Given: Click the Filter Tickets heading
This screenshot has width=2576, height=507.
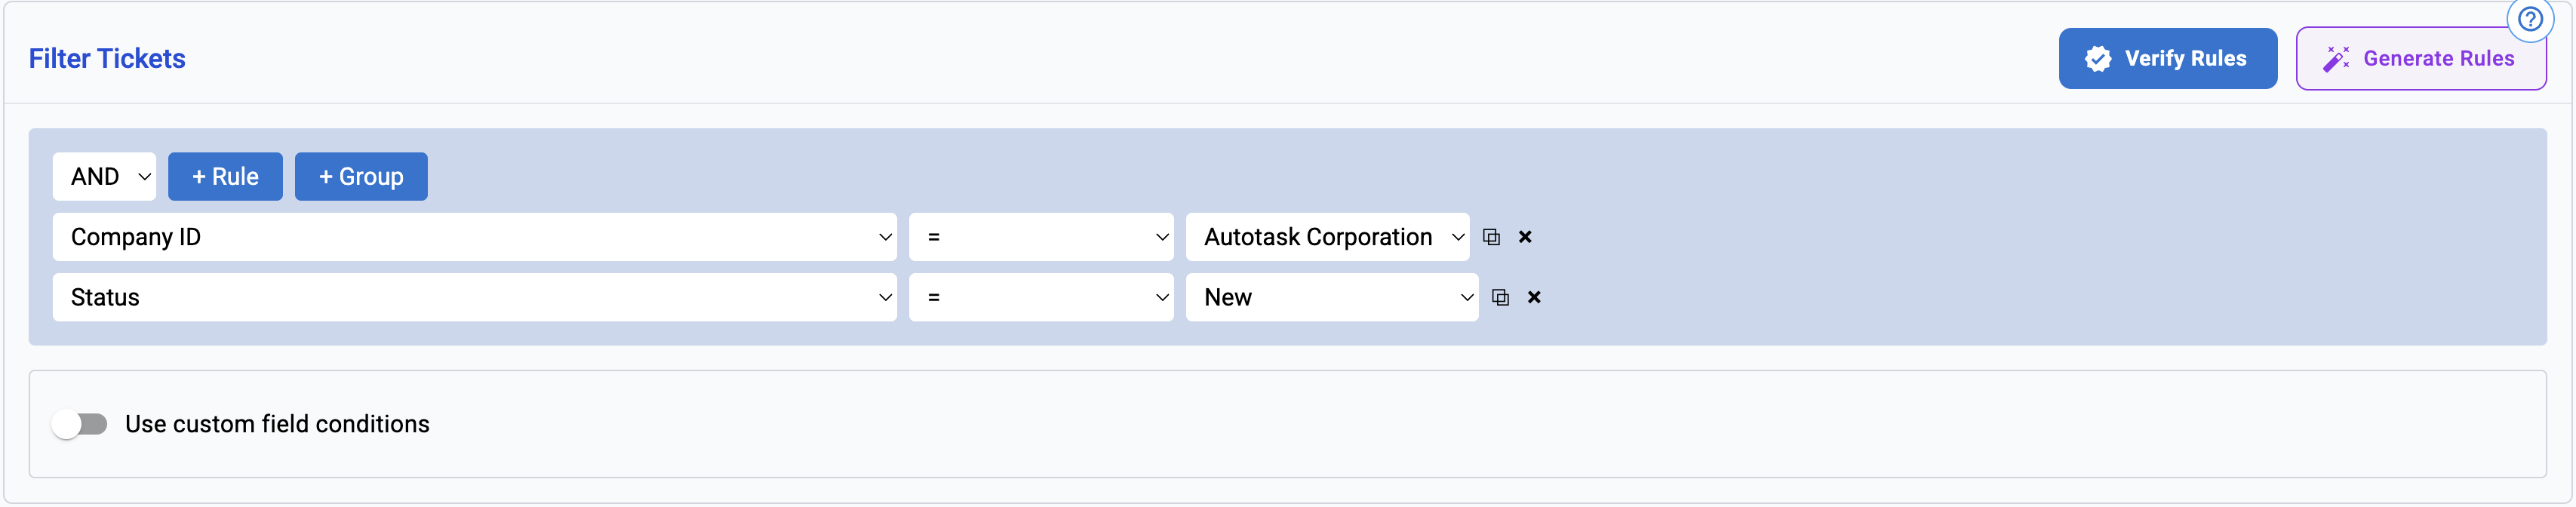Looking at the screenshot, I should click(107, 59).
